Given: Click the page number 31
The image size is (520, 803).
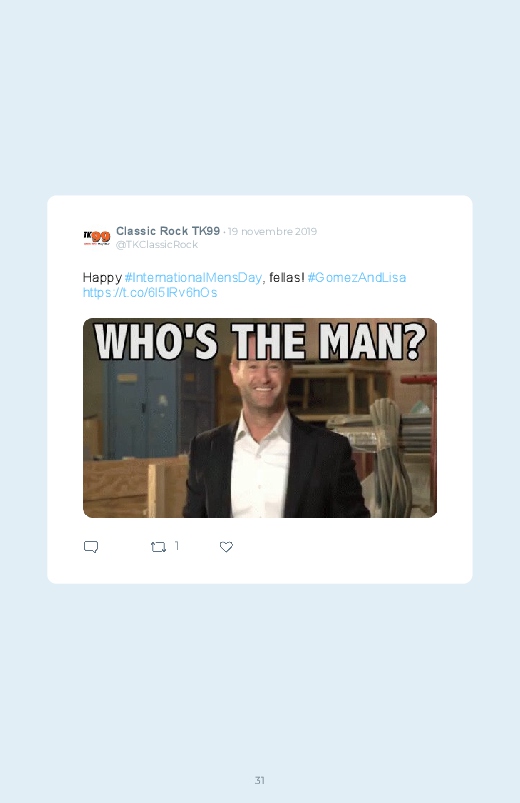Looking at the screenshot, I should click(260, 780).
